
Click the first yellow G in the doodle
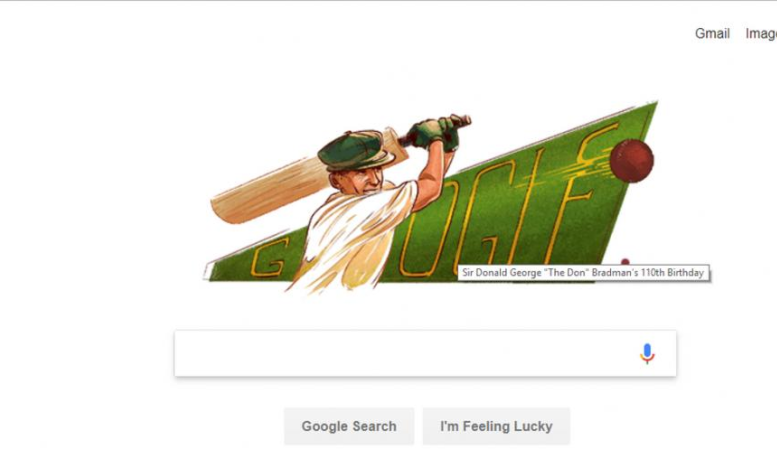click(x=269, y=259)
